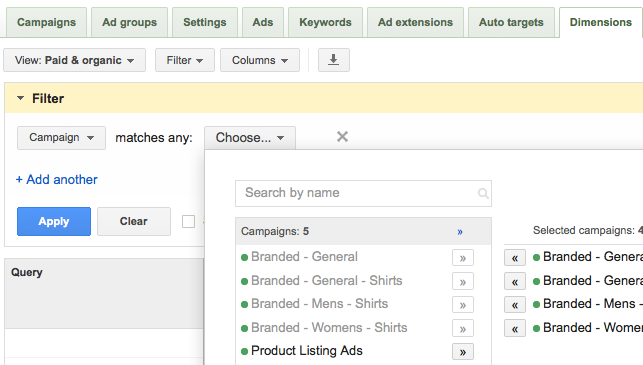Viewport: 643px width, 365px height.
Task: Remove first selected Branded - General with « button
Action: pyautogui.click(x=515, y=258)
